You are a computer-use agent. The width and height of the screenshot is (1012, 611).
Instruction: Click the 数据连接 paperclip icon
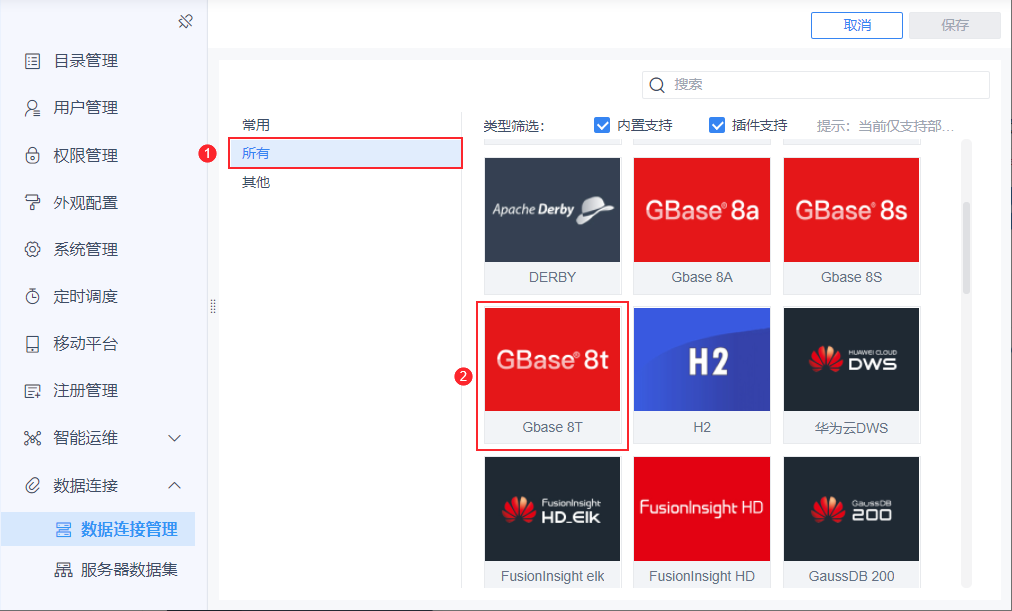click(32, 485)
